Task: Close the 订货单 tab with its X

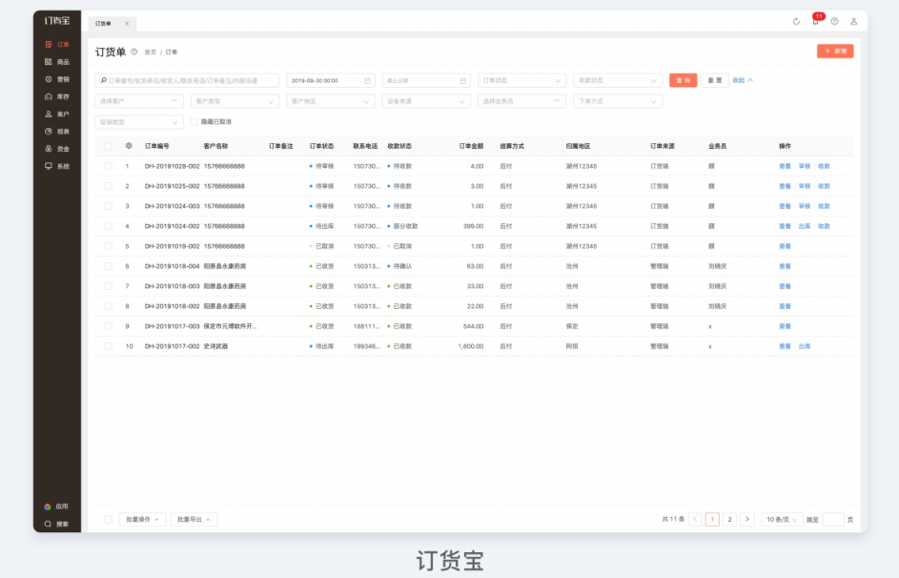Action: (127, 24)
